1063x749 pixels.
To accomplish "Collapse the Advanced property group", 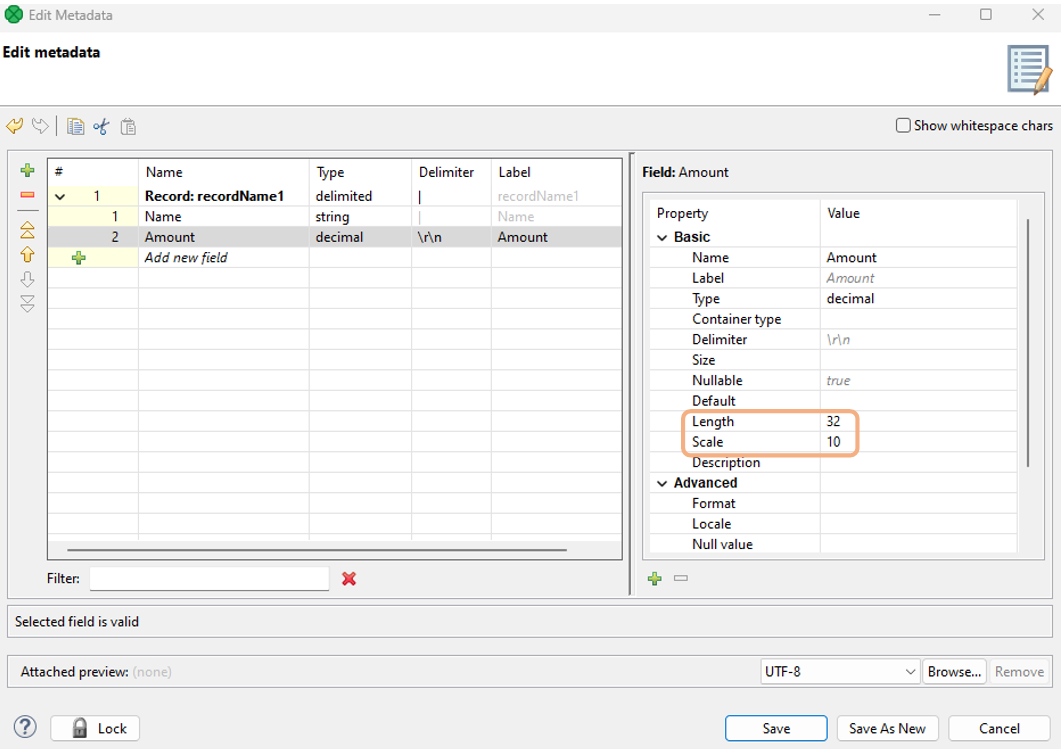I will [x=662, y=483].
